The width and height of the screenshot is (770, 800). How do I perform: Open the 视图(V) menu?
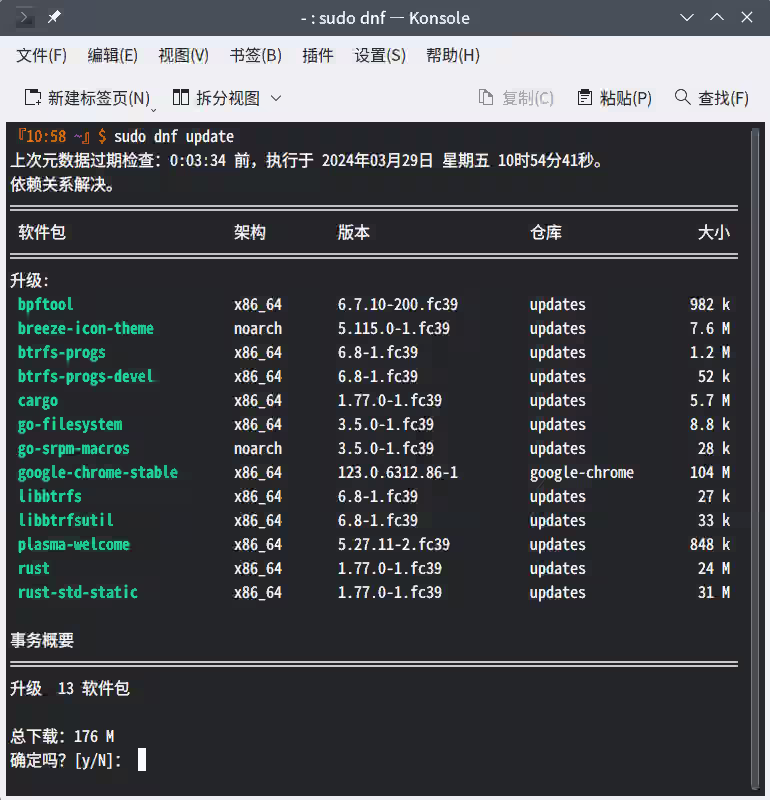pyautogui.click(x=183, y=56)
